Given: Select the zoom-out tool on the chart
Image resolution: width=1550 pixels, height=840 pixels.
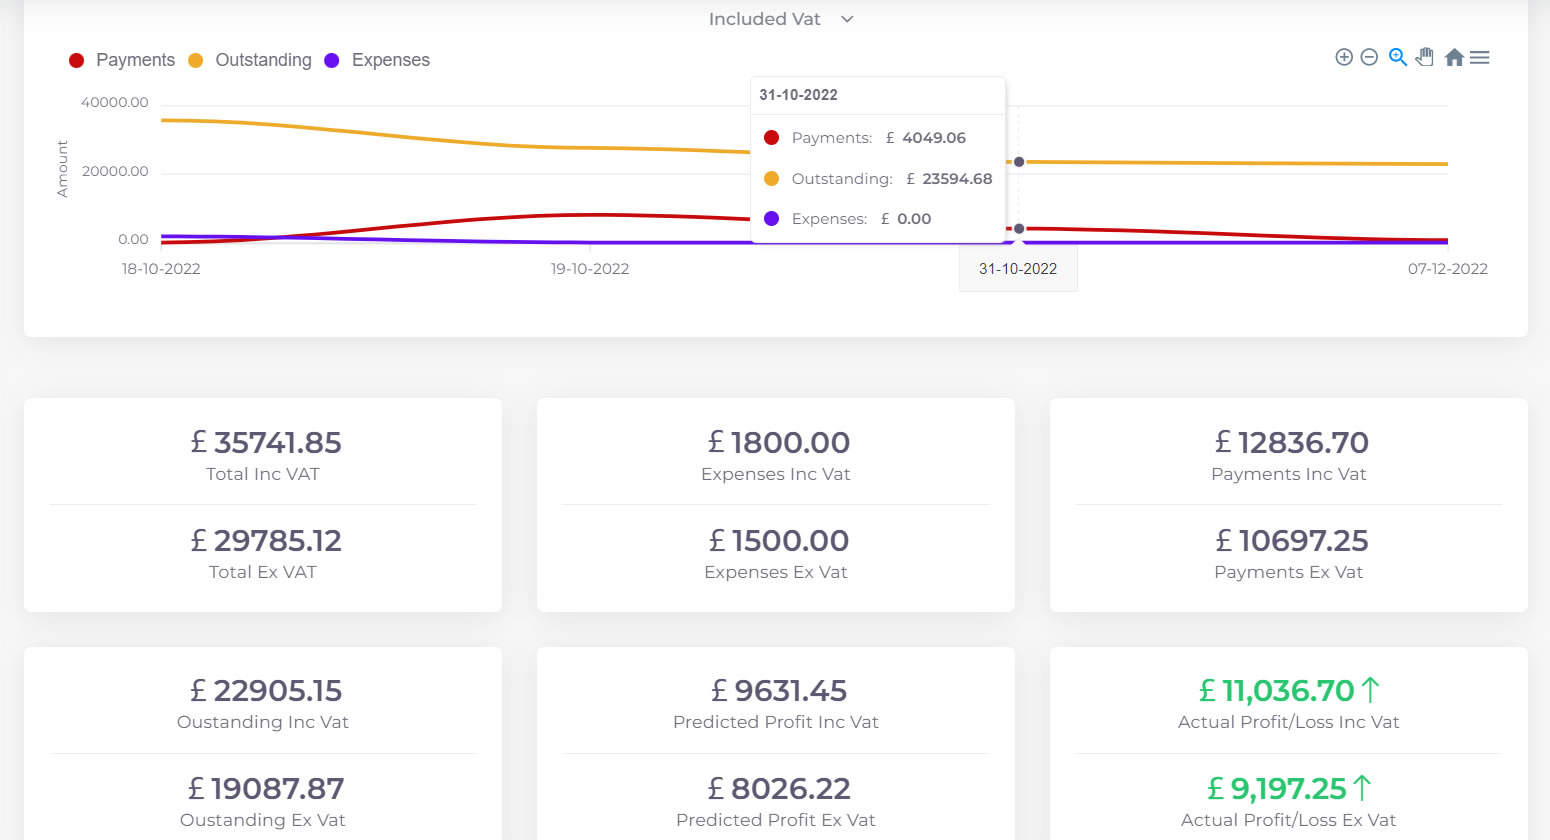Looking at the screenshot, I should tap(1368, 57).
